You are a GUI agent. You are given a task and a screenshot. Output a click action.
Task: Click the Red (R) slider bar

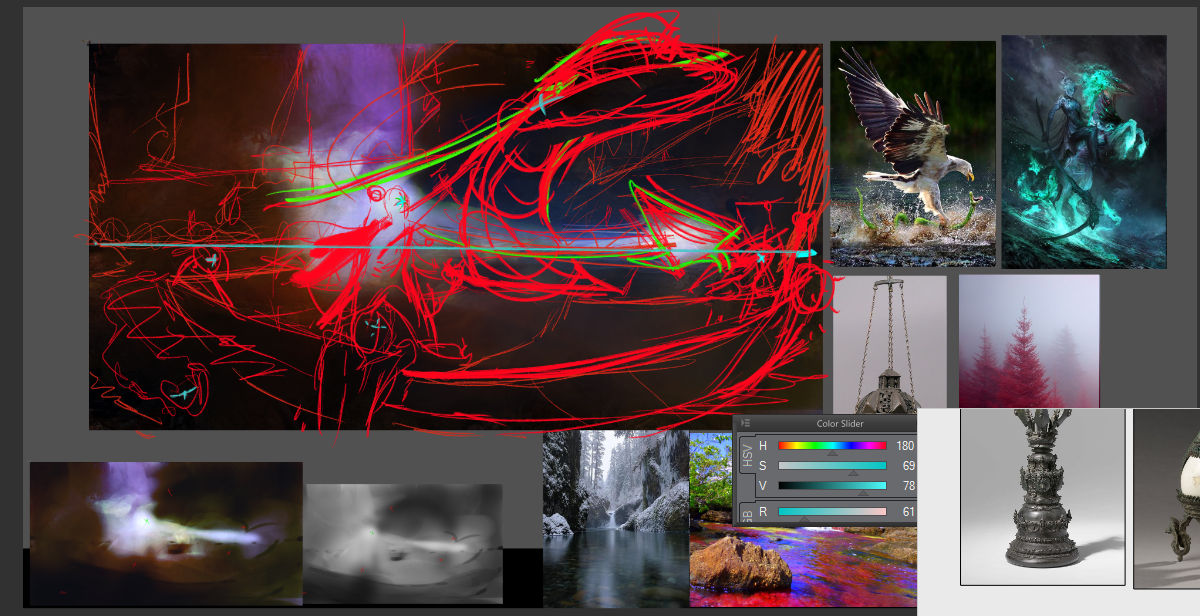tap(832, 512)
